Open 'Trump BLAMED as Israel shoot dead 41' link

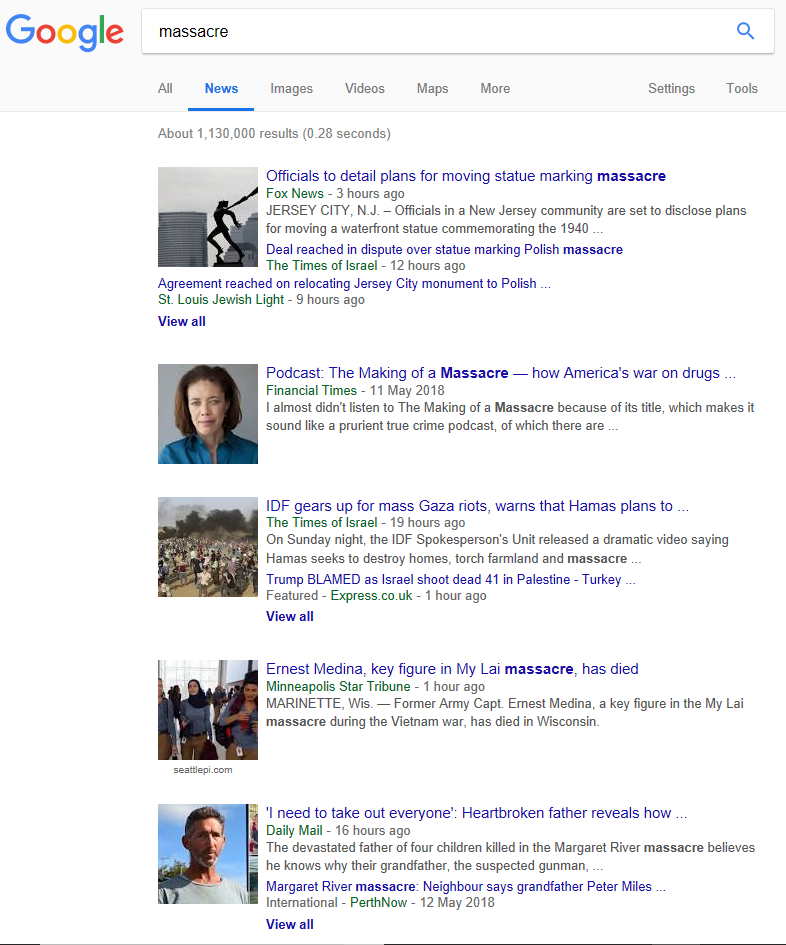point(451,579)
